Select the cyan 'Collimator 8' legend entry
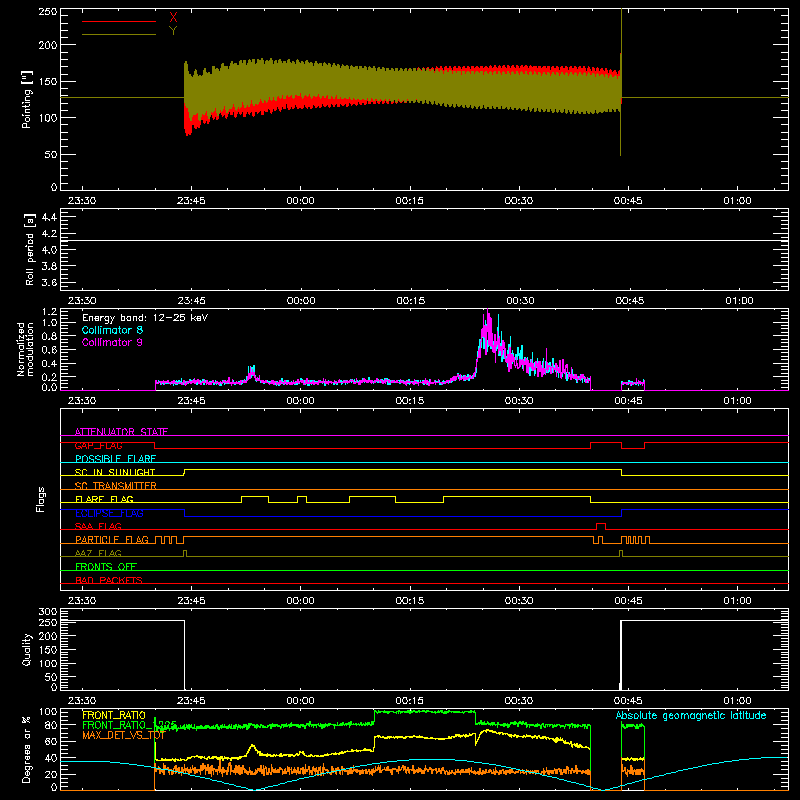The image size is (800, 800). 112,330
